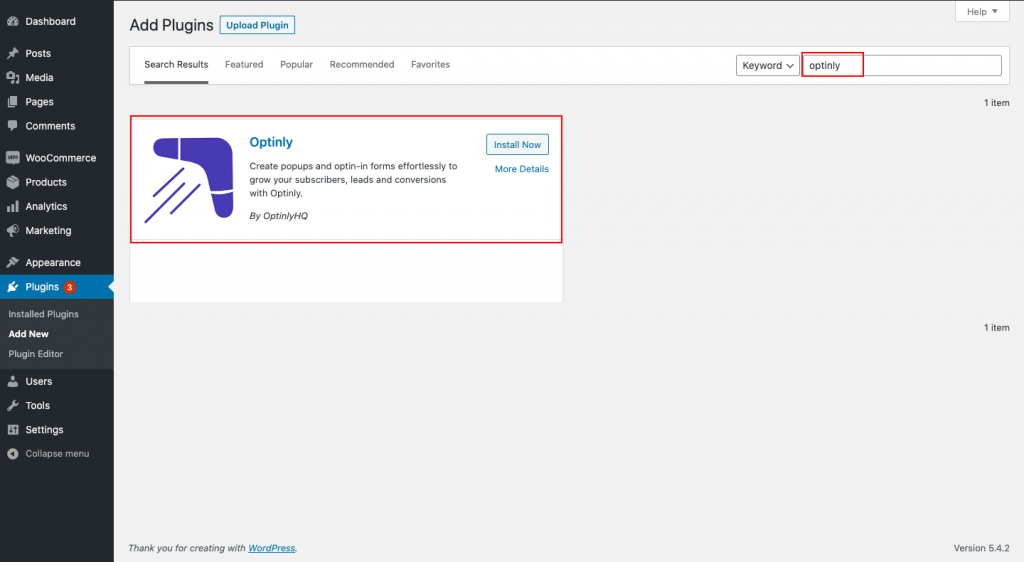Click the WooCommerce logo icon
1024x562 pixels.
point(12,158)
